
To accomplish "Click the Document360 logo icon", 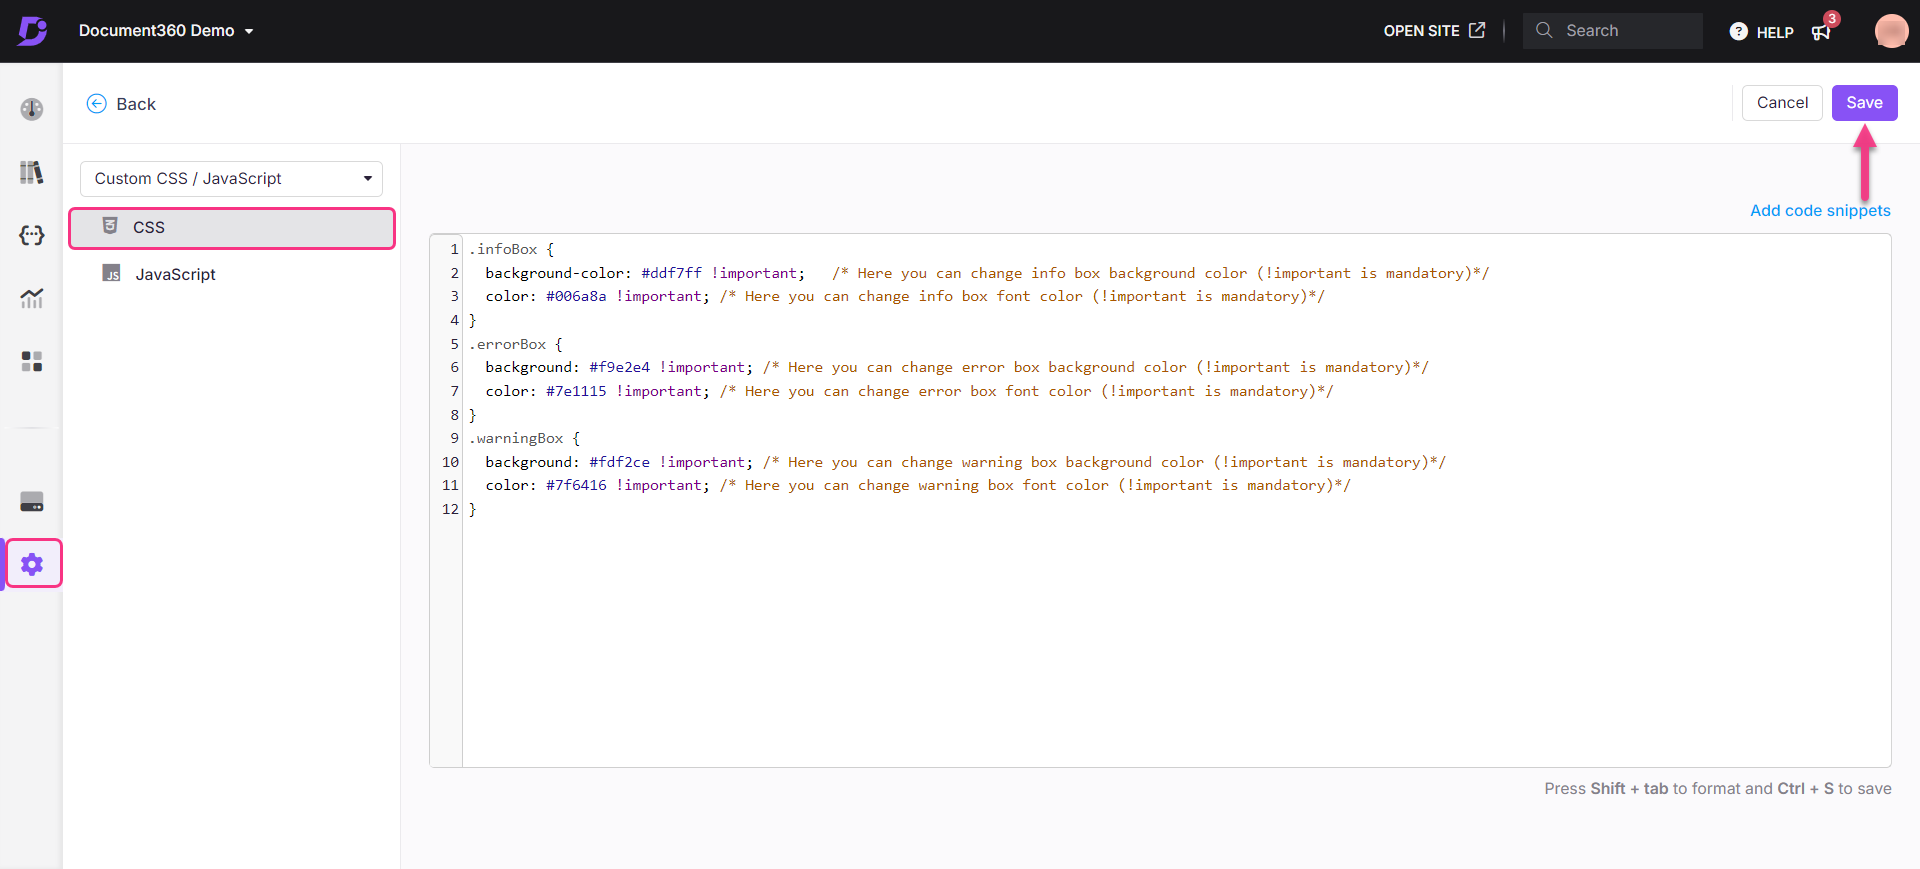I will click(32, 31).
